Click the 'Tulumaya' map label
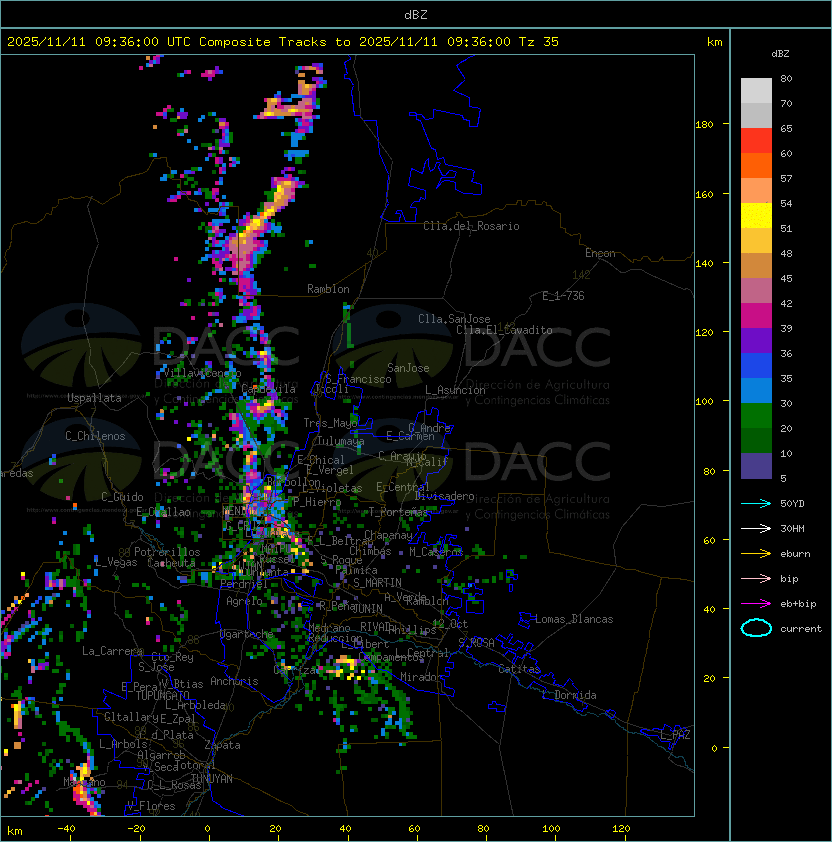This screenshot has height=842, width=832. pos(341,441)
